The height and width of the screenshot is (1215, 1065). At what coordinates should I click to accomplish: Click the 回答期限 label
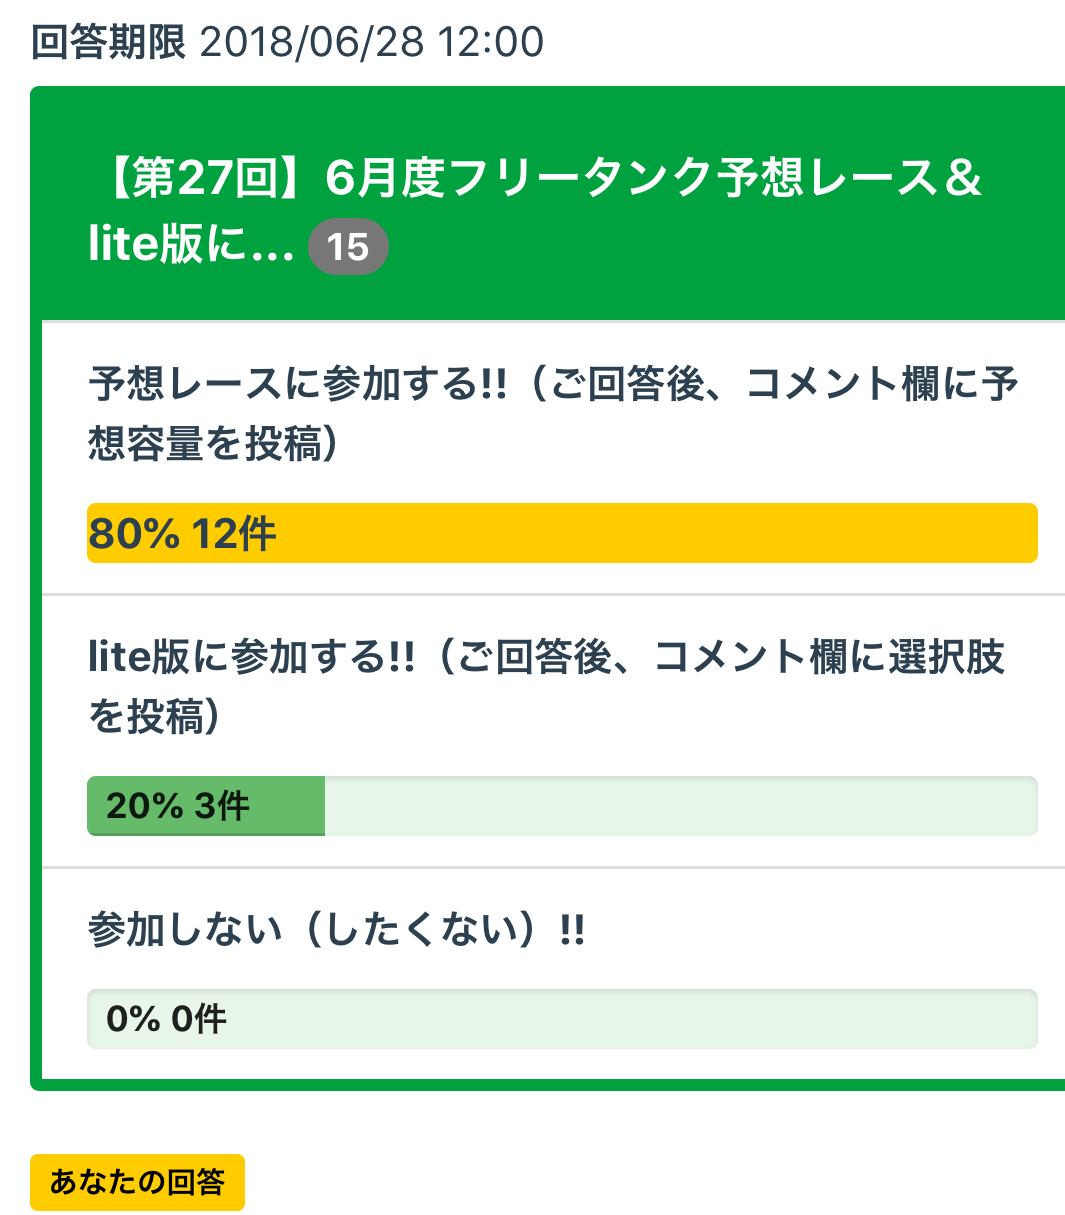pyautogui.click(x=108, y=42)
